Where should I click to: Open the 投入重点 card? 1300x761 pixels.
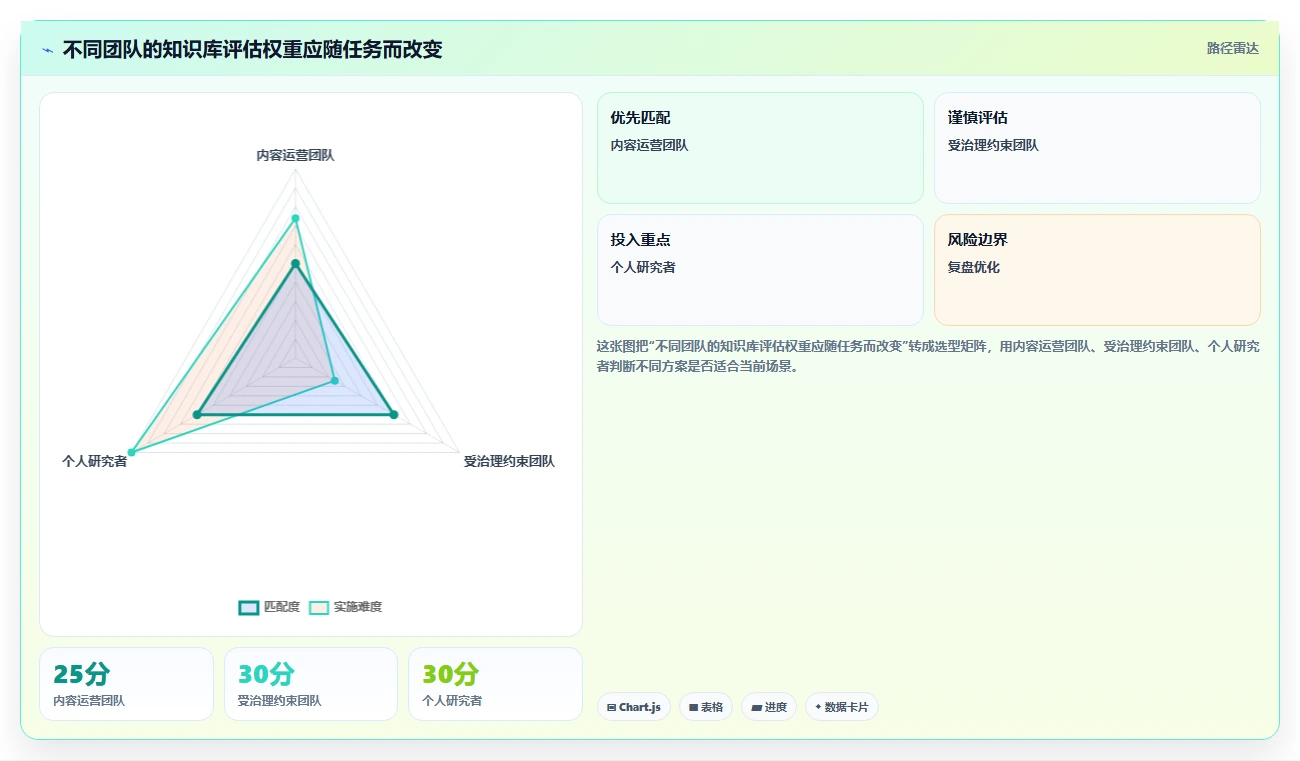pos(760,270)
